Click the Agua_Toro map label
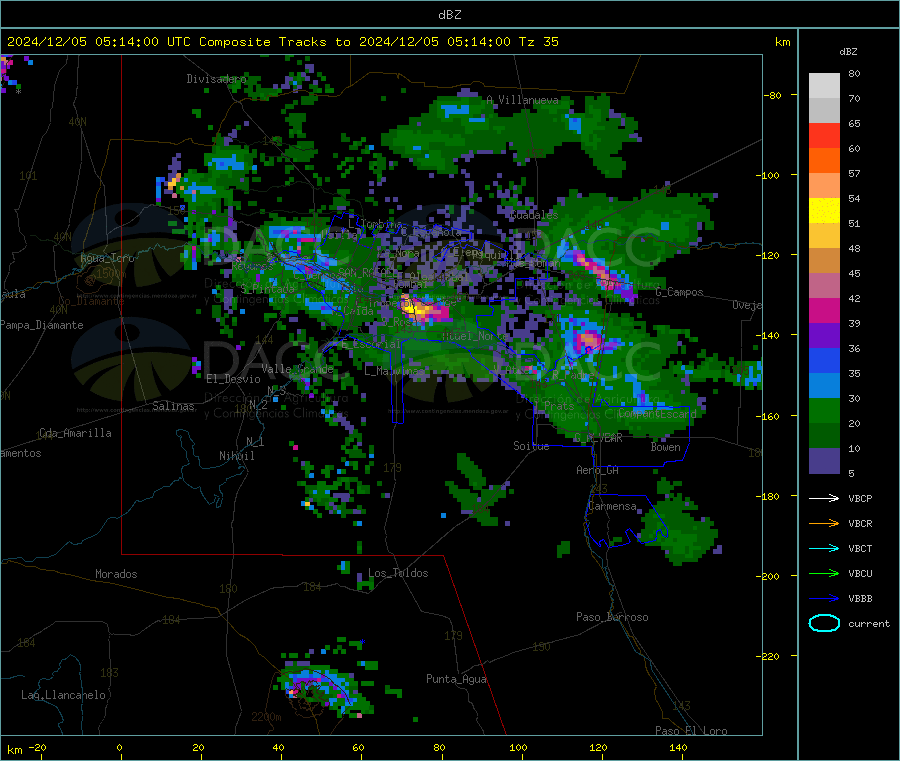 (107, 258)
